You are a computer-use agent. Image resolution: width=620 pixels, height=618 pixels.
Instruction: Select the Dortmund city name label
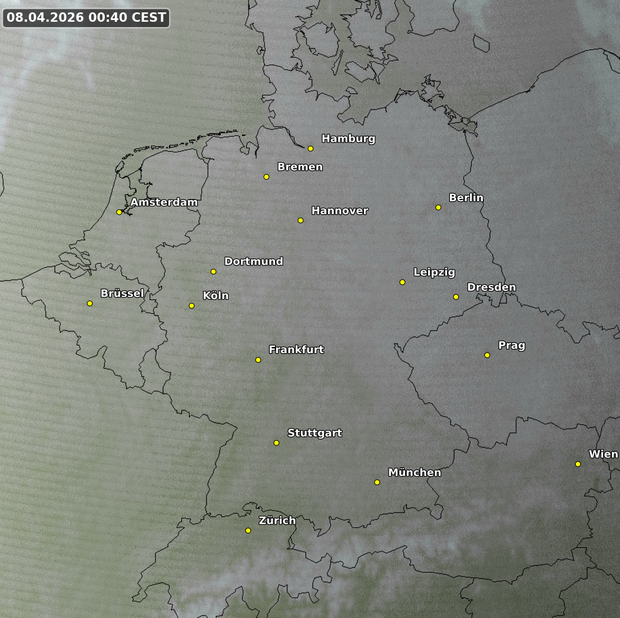click(x=253, y=261)
